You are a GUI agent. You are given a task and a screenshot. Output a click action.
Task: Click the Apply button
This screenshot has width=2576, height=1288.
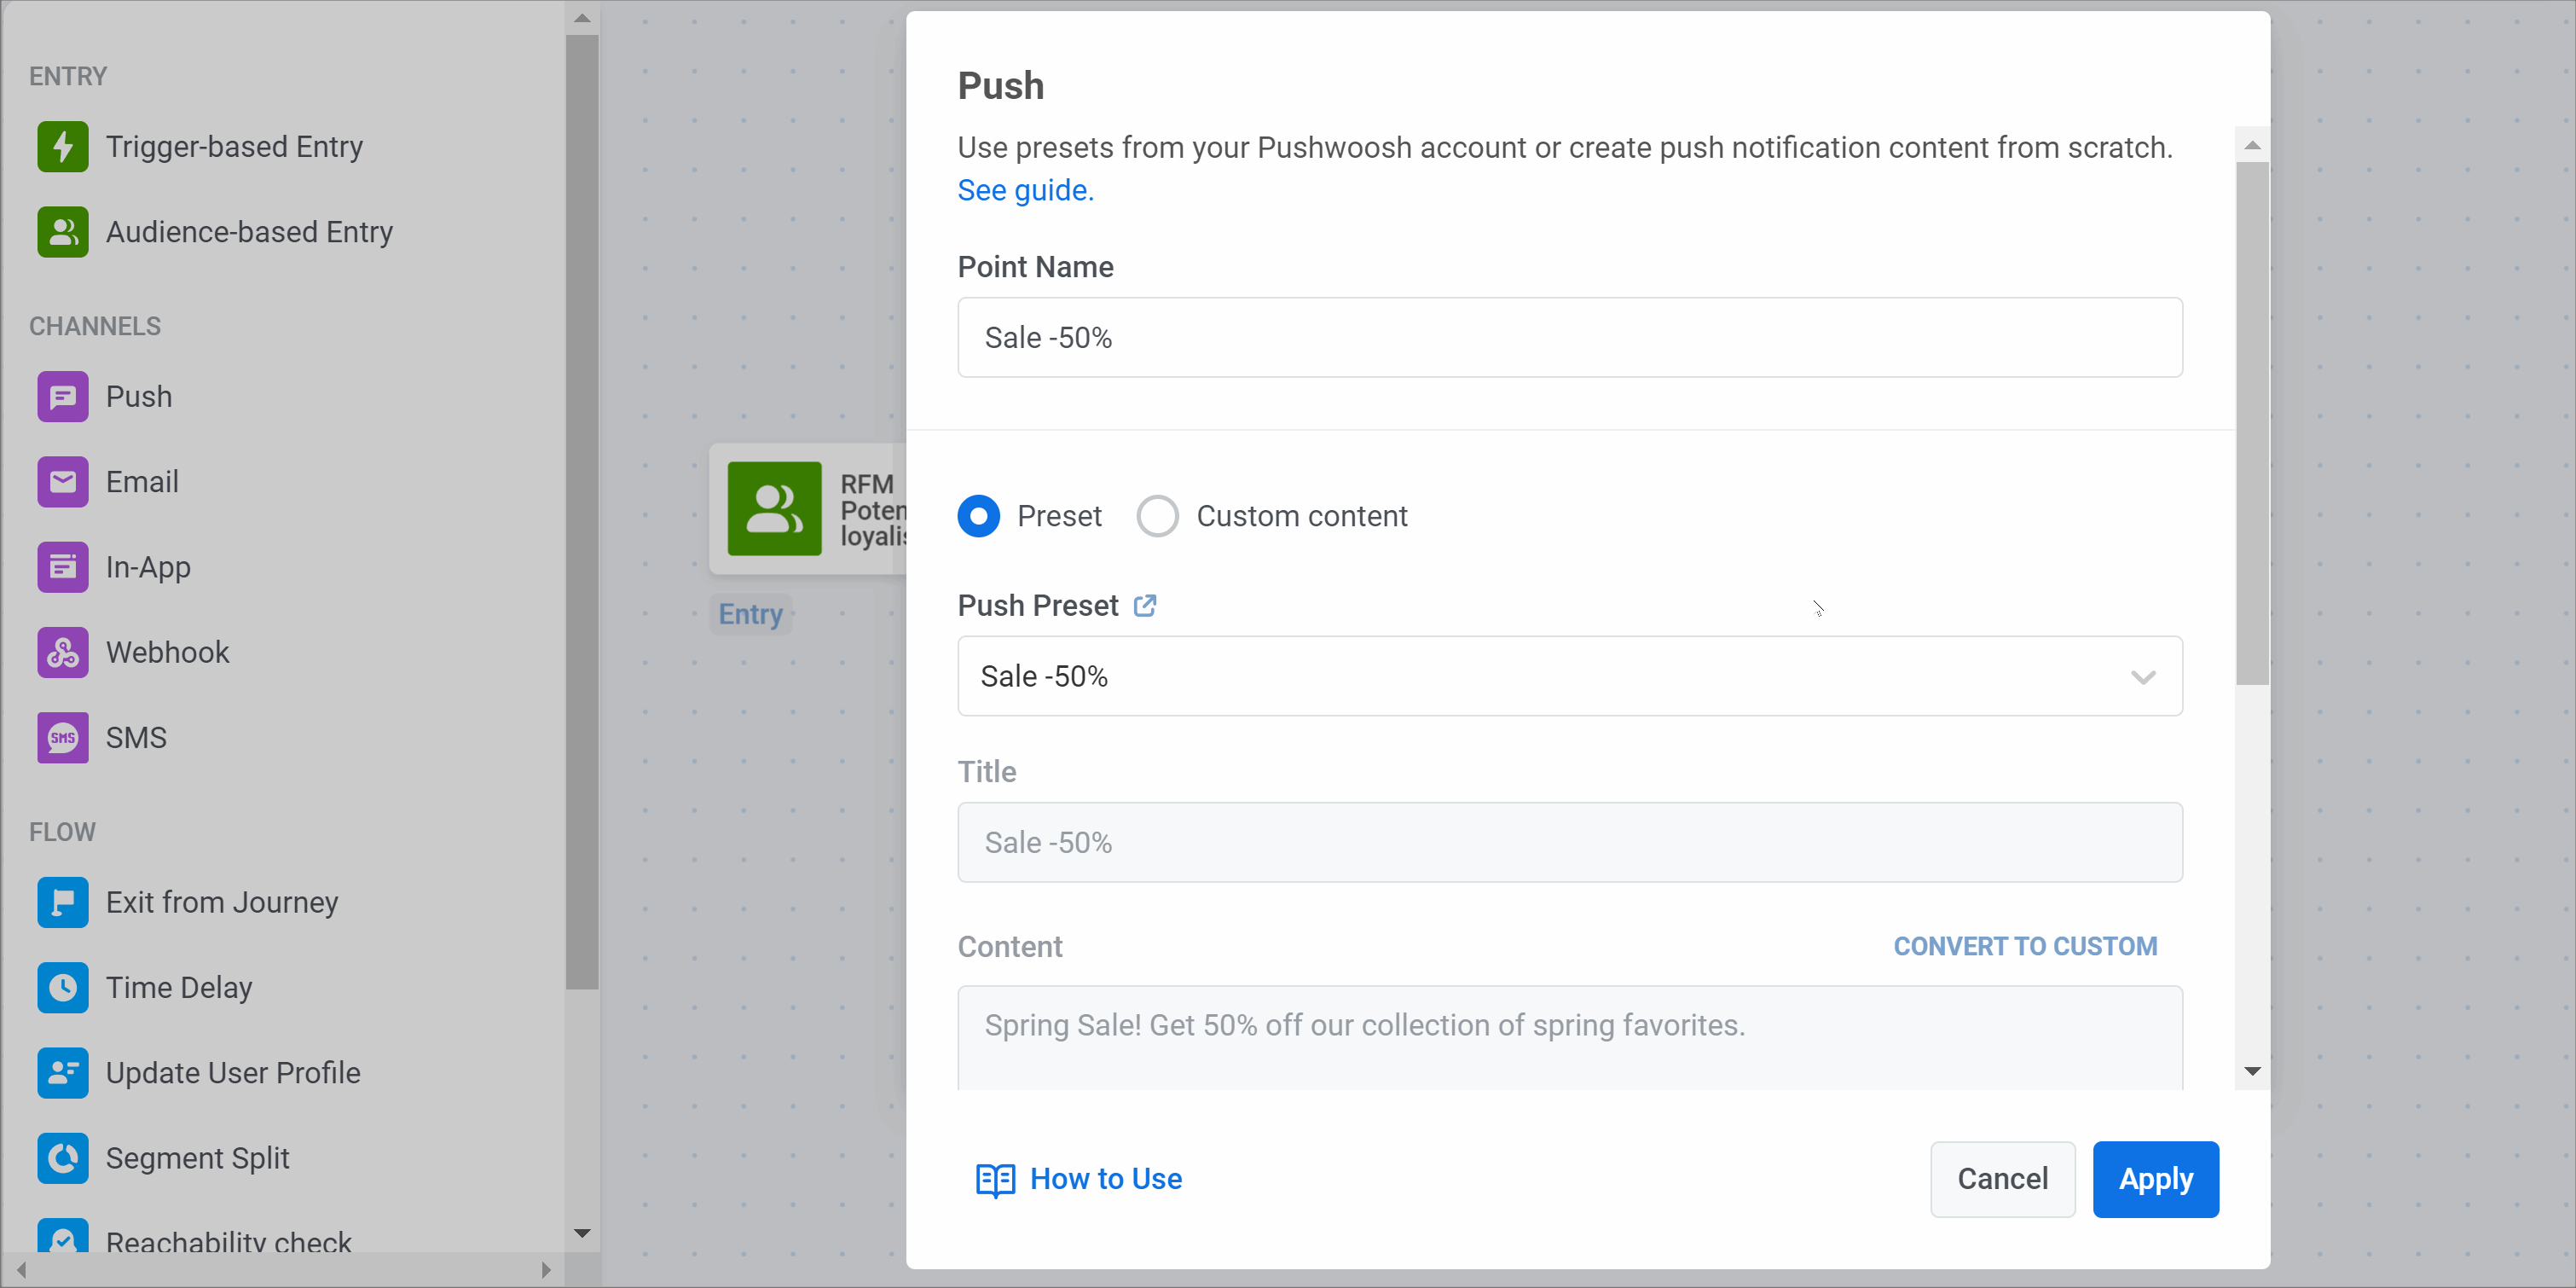(x=2155, y=1179)
